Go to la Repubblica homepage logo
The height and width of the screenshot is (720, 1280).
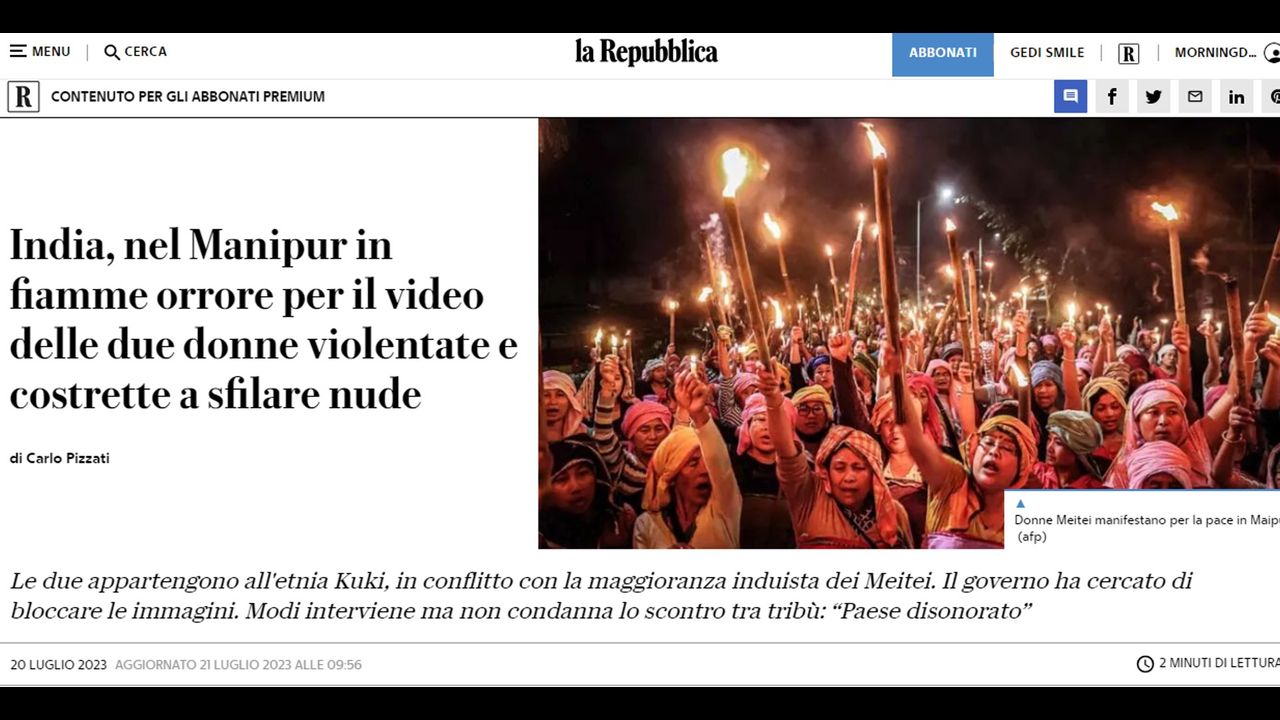click(x=646, y=52)
